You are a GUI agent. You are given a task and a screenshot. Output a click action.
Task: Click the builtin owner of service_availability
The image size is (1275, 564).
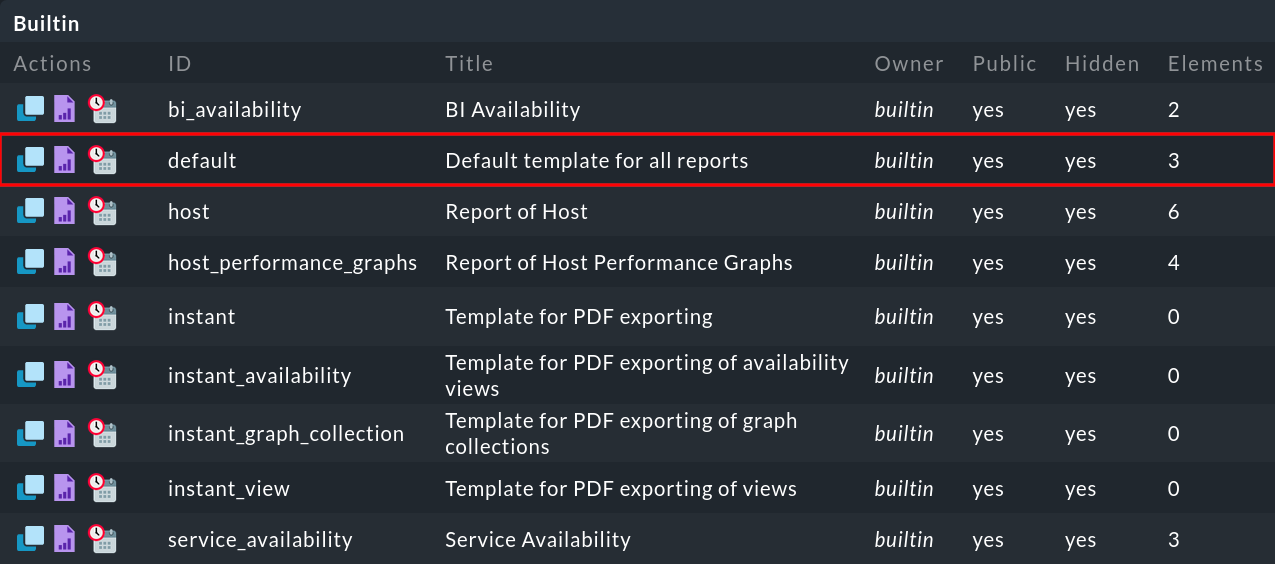(904, 540)
